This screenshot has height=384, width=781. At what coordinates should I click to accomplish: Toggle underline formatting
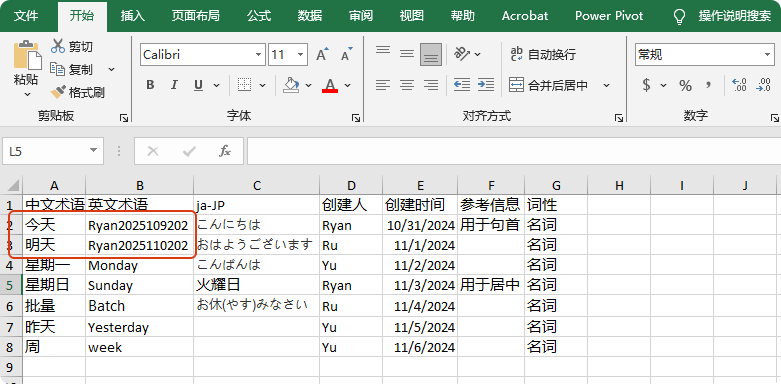click(x=198, y=85)
